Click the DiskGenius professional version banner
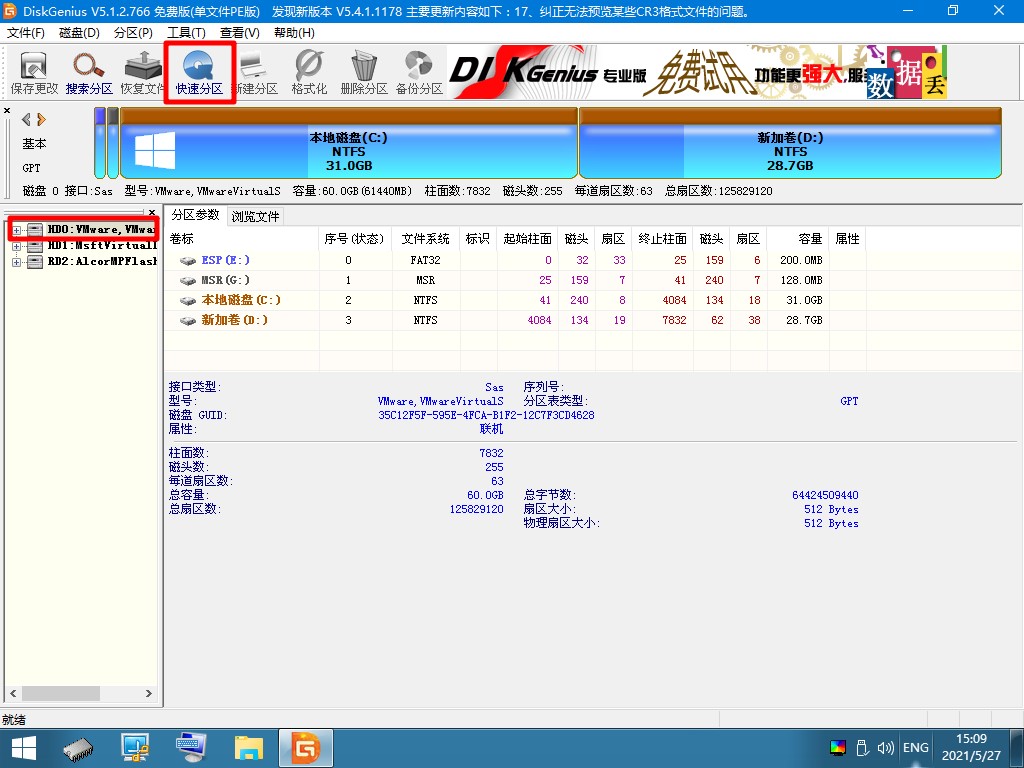This screenshot has height=768, width=1024. [697, 72]
